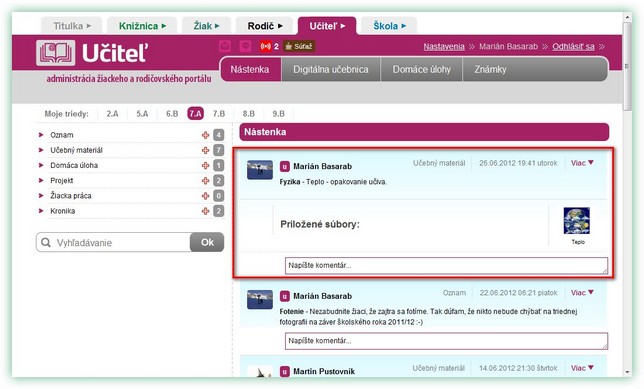Viewport: 644px width, 389px height.
Task: Expand the Učebný materiál category arrow
Action: tap(41, 150)
